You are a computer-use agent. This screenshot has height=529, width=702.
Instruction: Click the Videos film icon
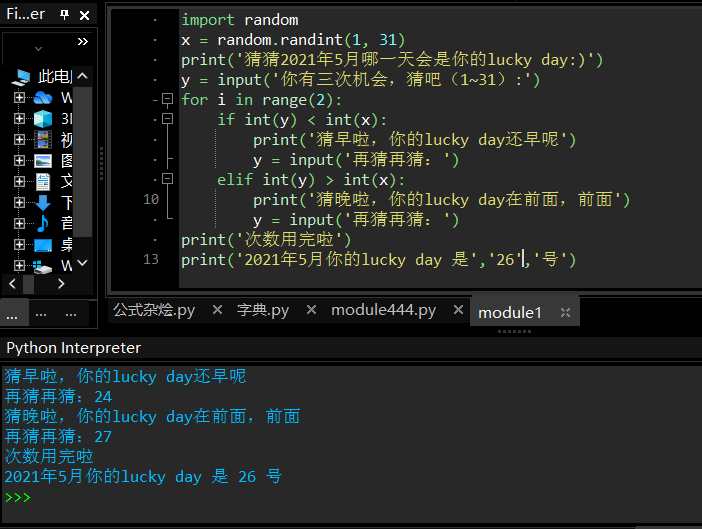point(42,140)
